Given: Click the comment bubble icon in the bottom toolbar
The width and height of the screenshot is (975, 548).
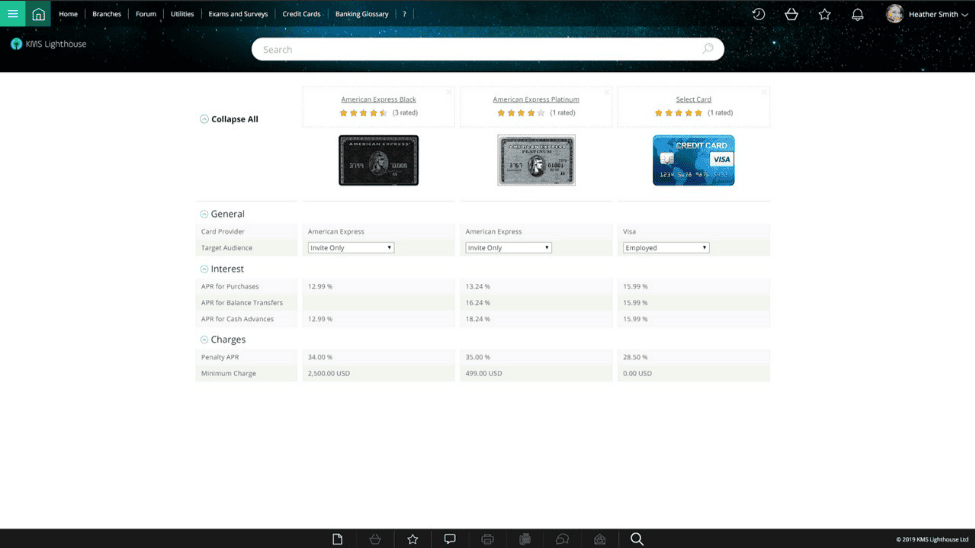Looking at the screenshot, I should pyautogui.click(x=450, y=539).
